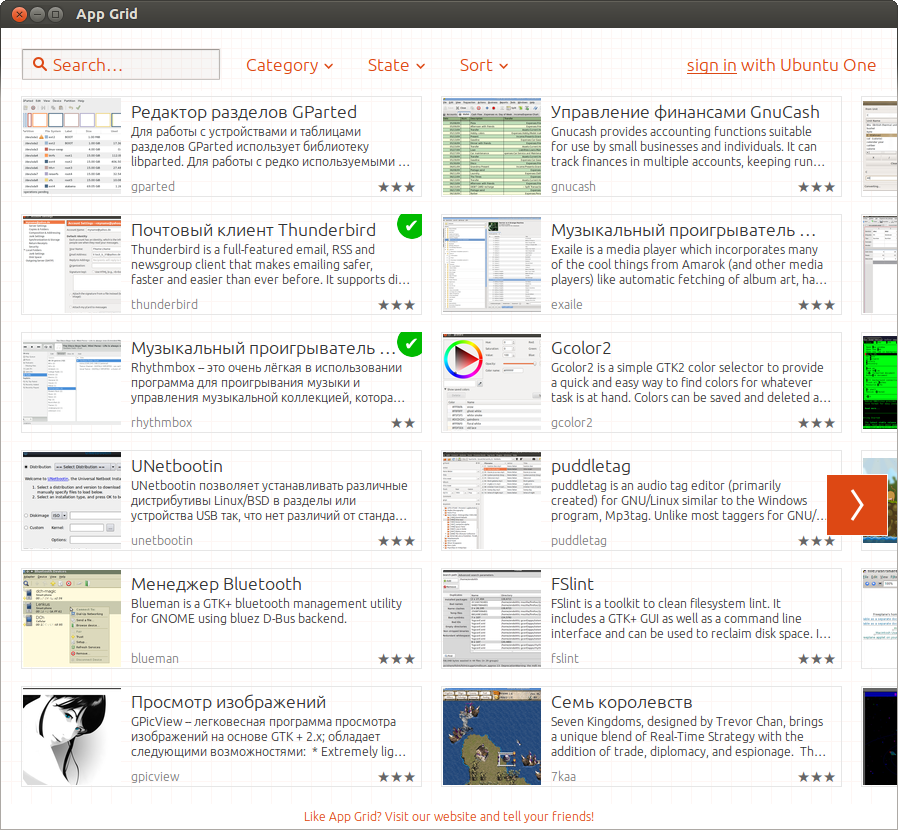Open the Rhythmbox screenshot thumbnail
898x830 pixels.
[x=72, y=383]
